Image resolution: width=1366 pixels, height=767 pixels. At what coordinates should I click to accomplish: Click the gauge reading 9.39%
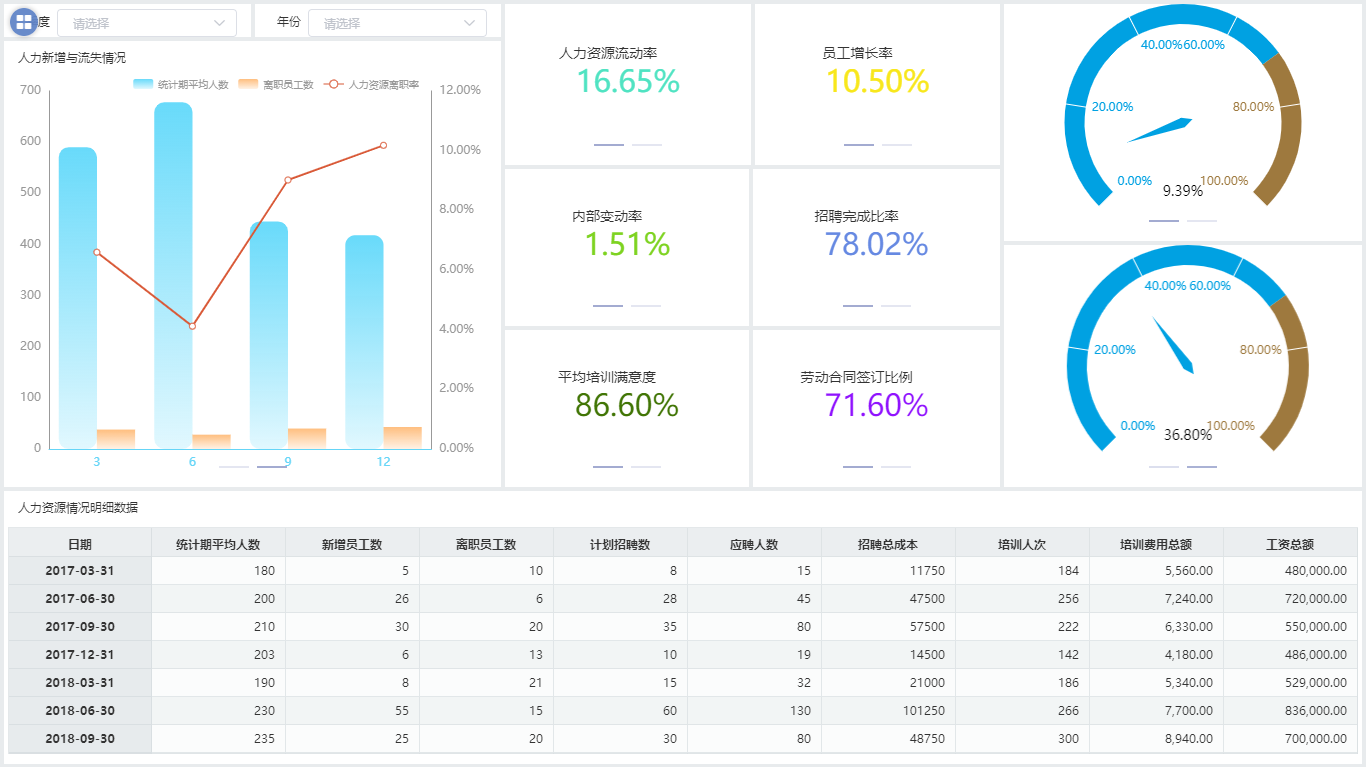[x=1183, y=191]
